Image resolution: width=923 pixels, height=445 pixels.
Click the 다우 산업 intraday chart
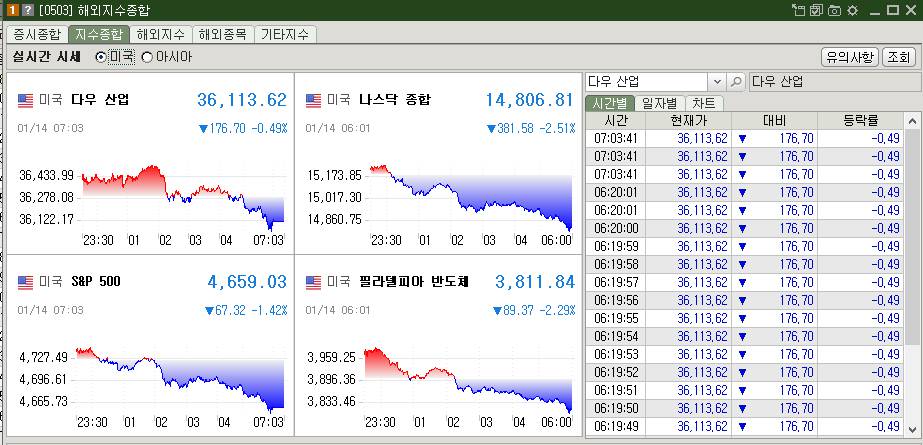[182, 197]
